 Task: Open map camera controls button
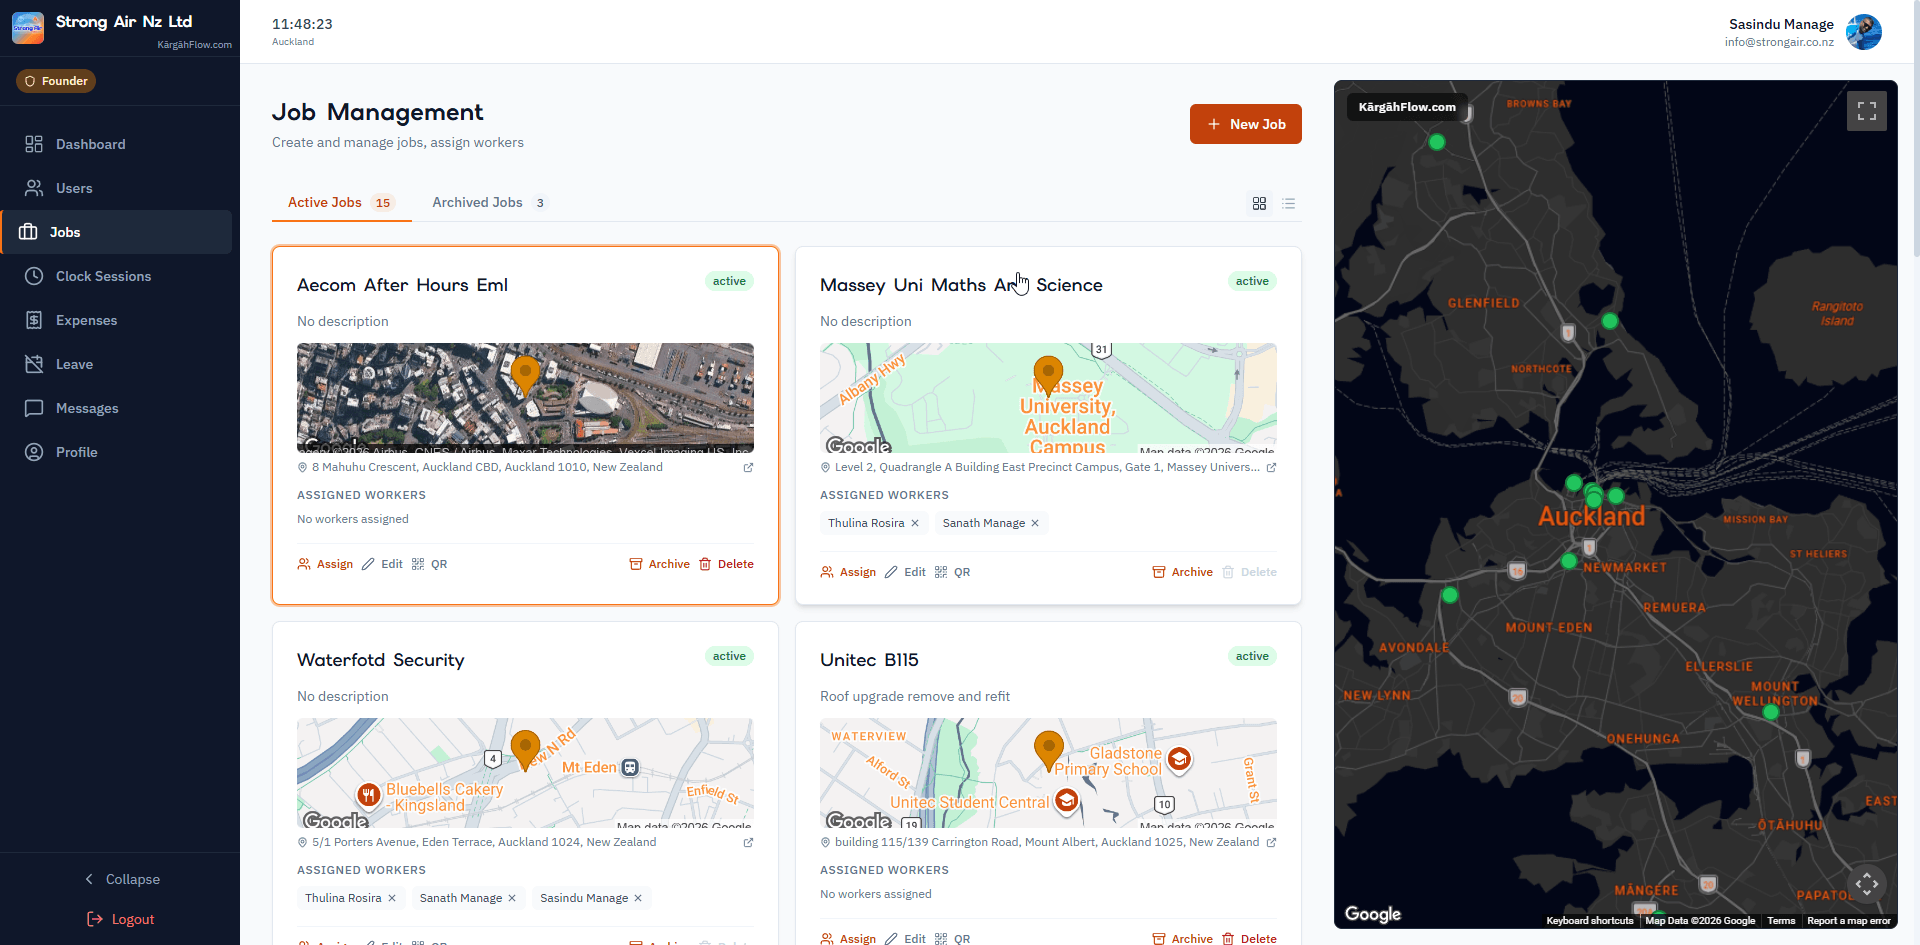[1867, 884]
